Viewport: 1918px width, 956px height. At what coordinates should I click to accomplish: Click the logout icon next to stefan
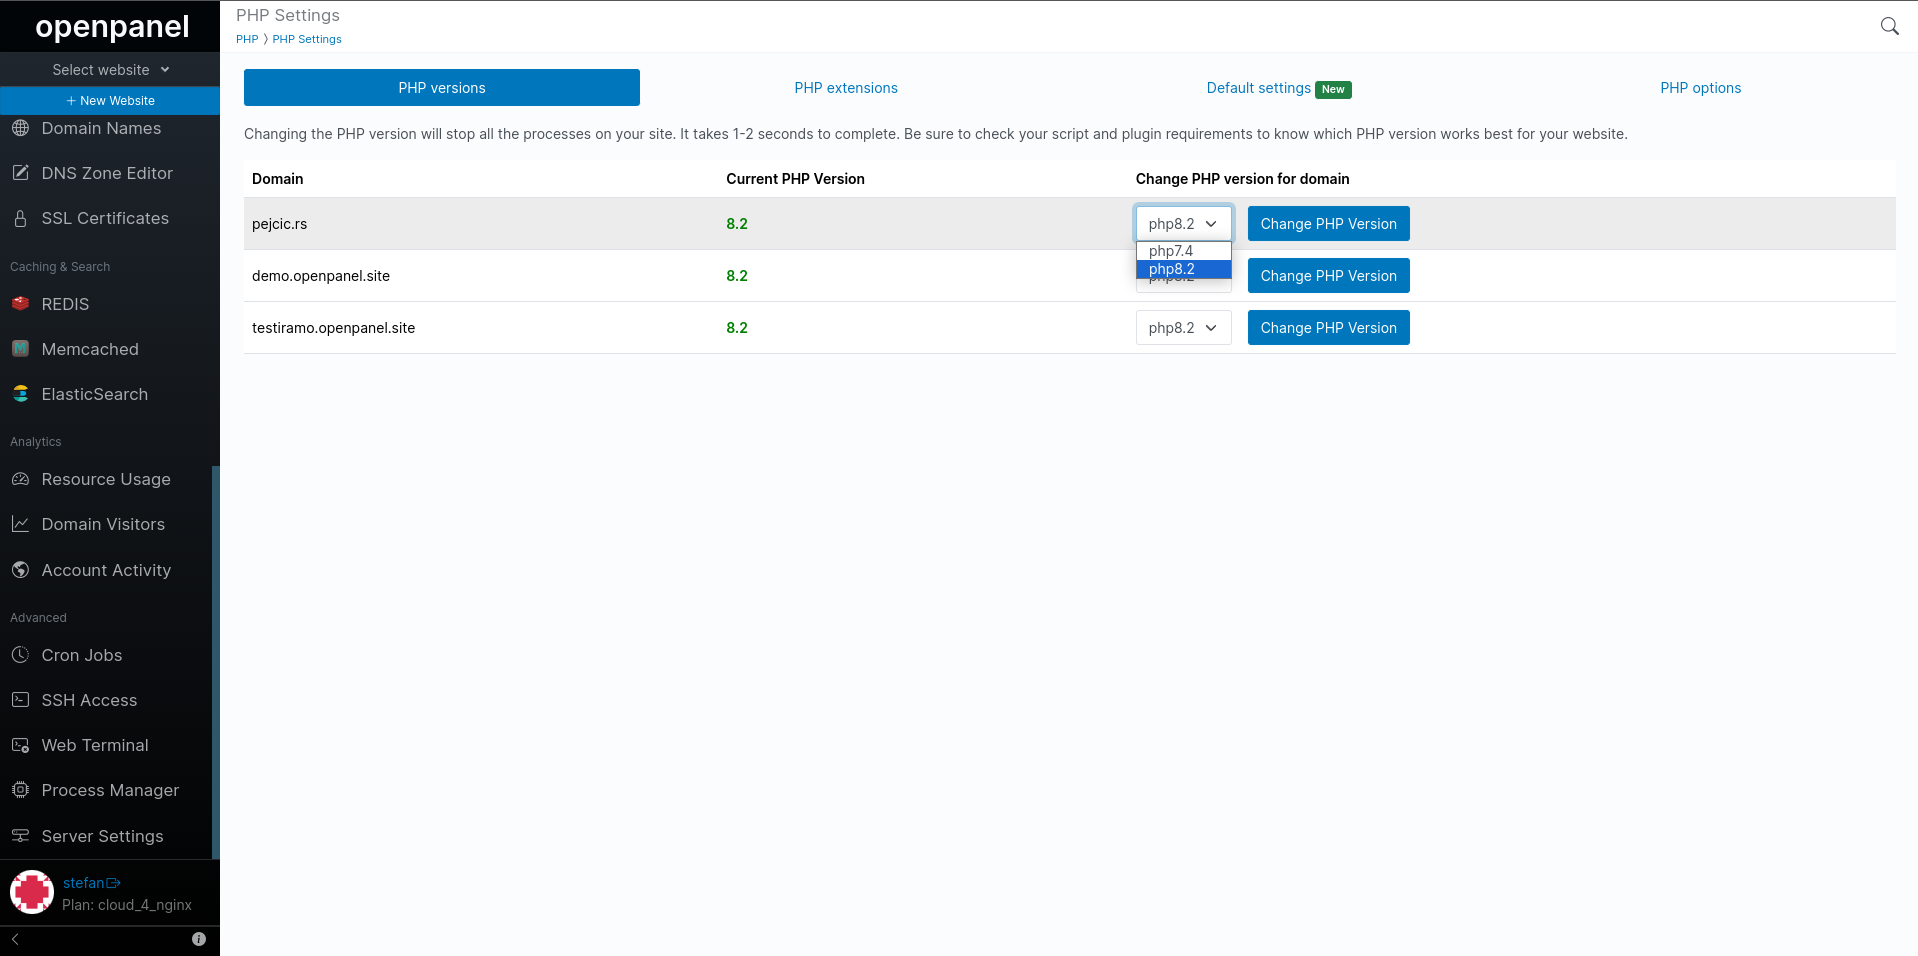click(x=113, y=883)
